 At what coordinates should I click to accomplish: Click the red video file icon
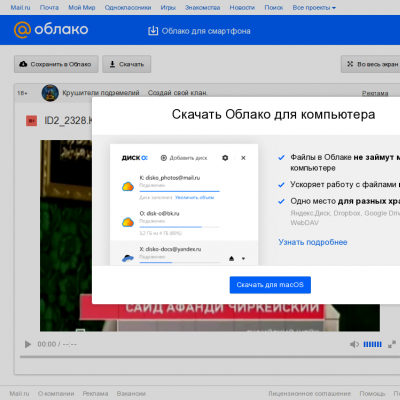pyautogui.click(x=32, y=121)
